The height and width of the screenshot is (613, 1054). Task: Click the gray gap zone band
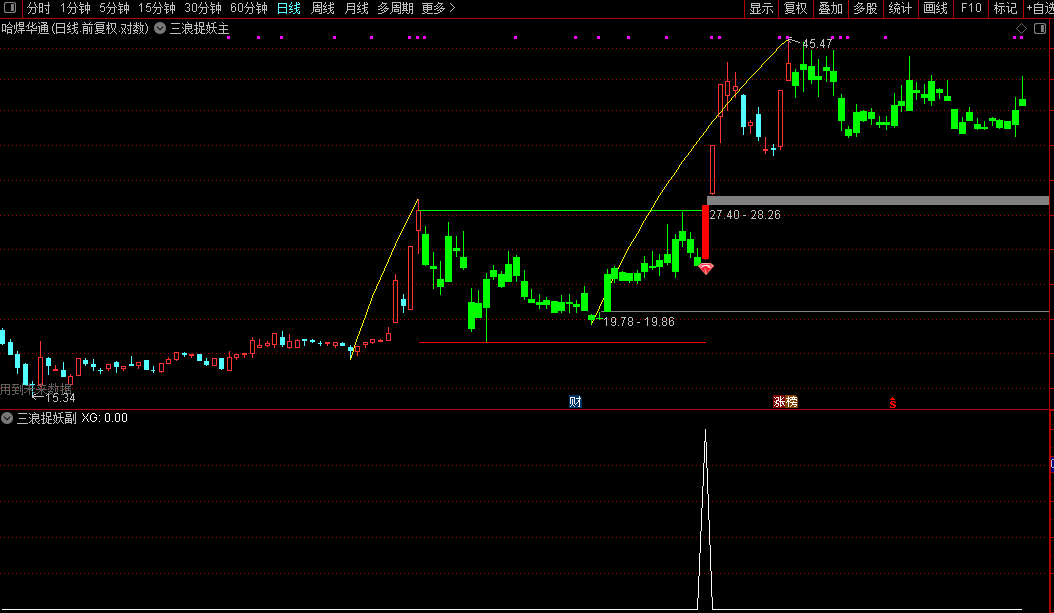pos(878,200)
